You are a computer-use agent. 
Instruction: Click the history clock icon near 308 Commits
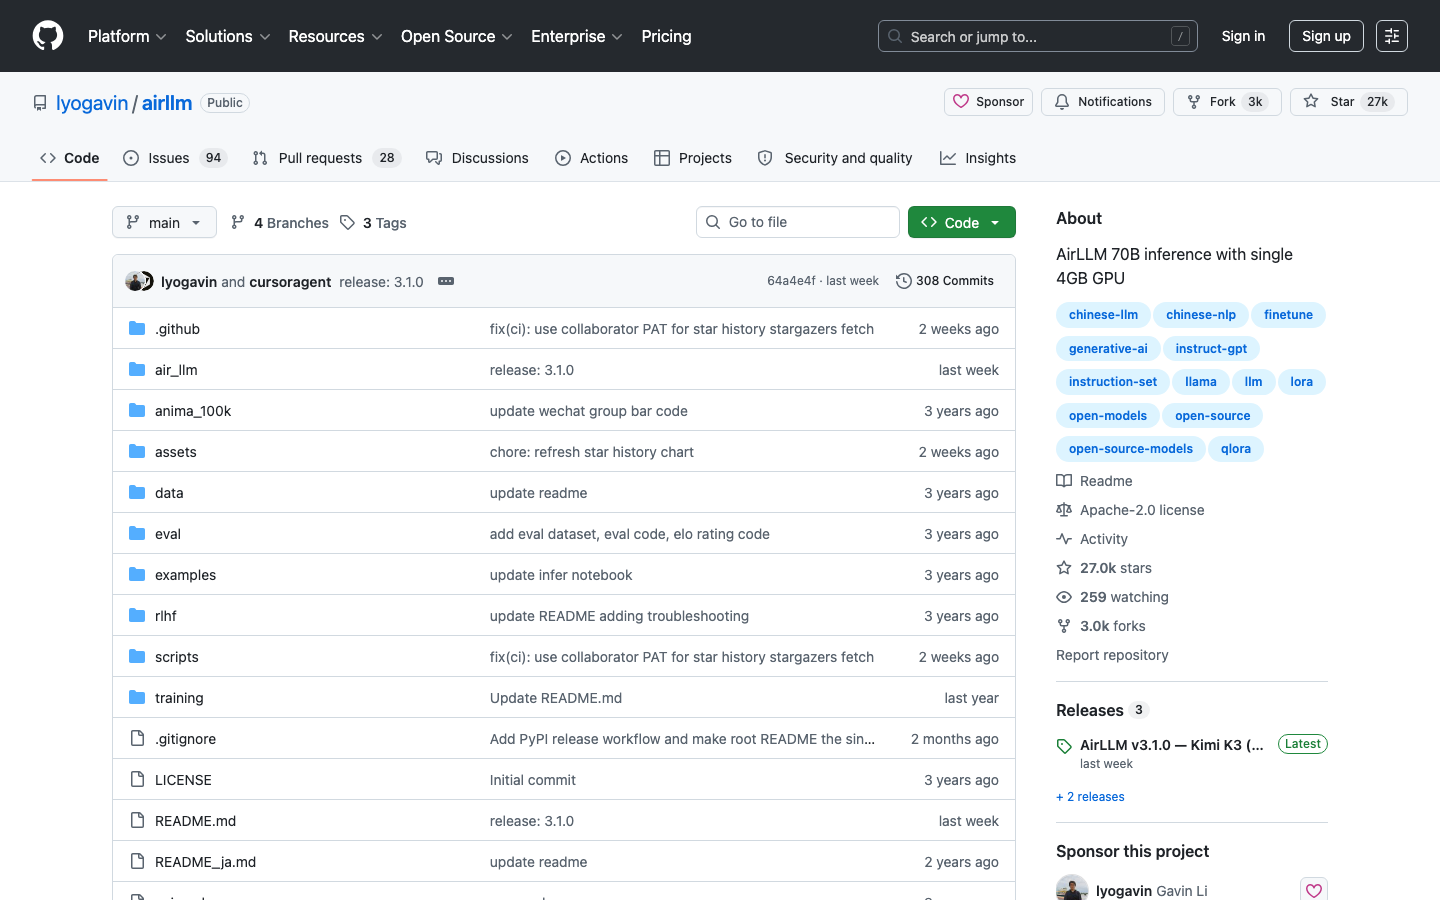[904, 281]
